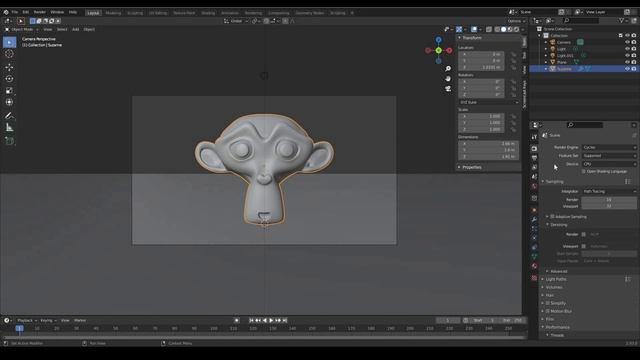Enable Viewport denoising checkbox
The image size is (640, 360).
(x=584, y=246)
